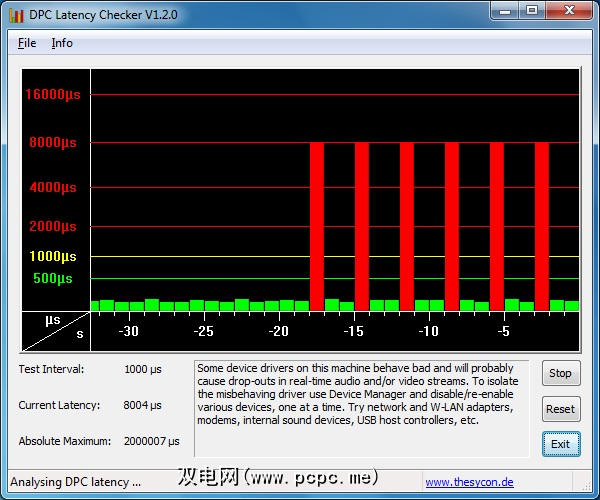Screen dimensions: 600x500
Task: Click the Test Interval value 1000 µs
Action: [x=143, y=369]
